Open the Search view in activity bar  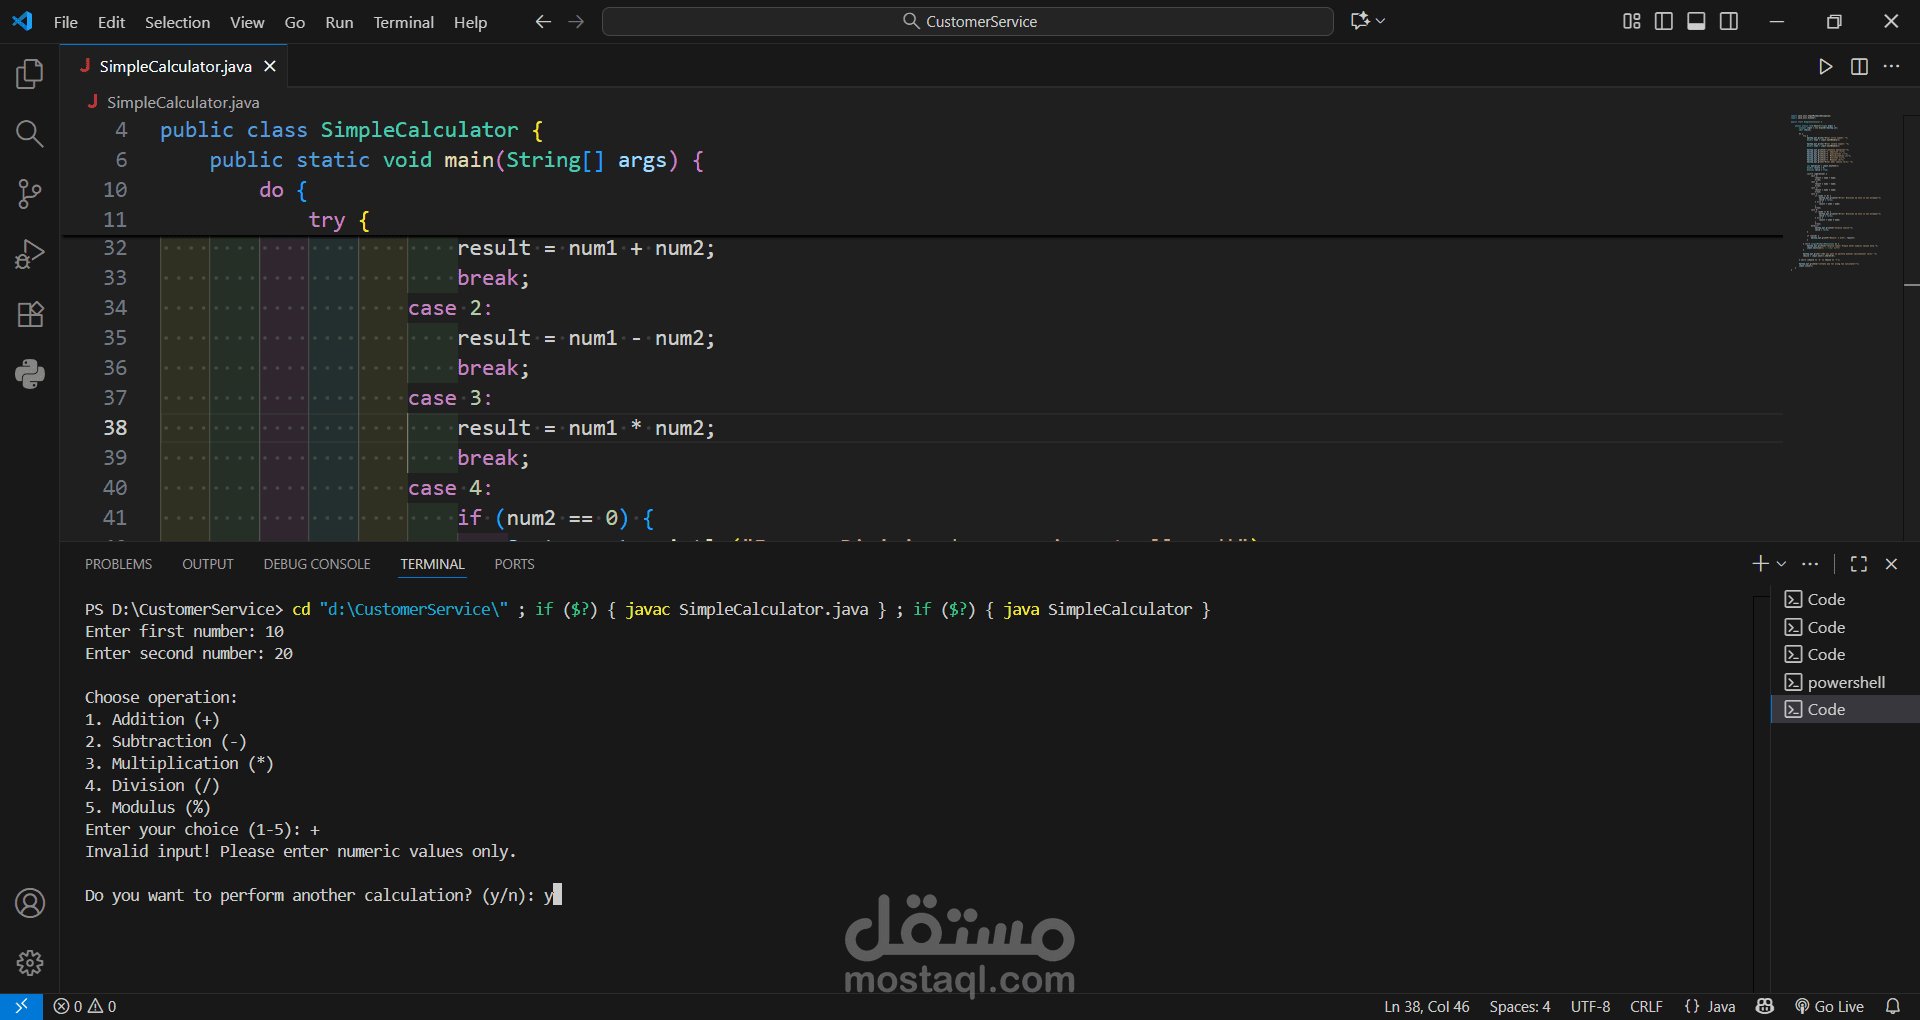click(x=30, y=134)
